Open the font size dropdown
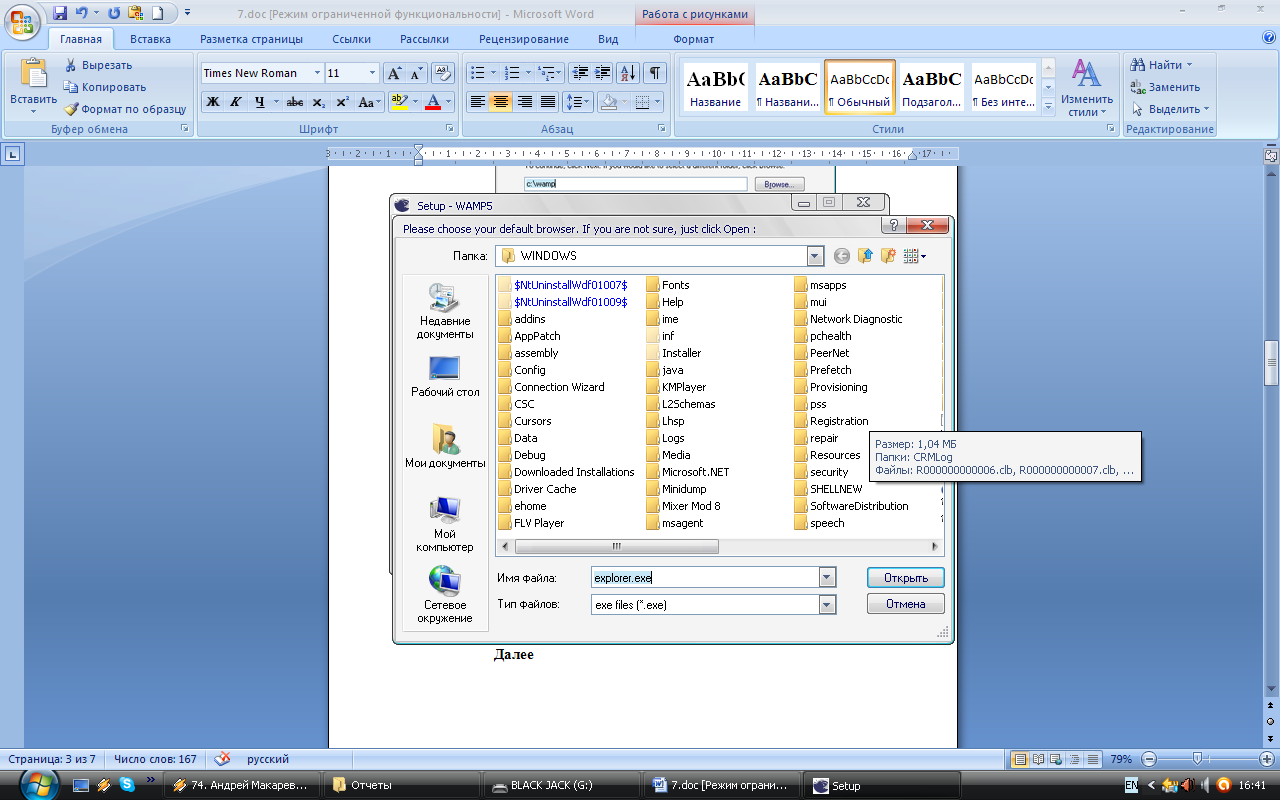Image resolution: width=1280 pixels, height=800 pixels. pos(372,73)
